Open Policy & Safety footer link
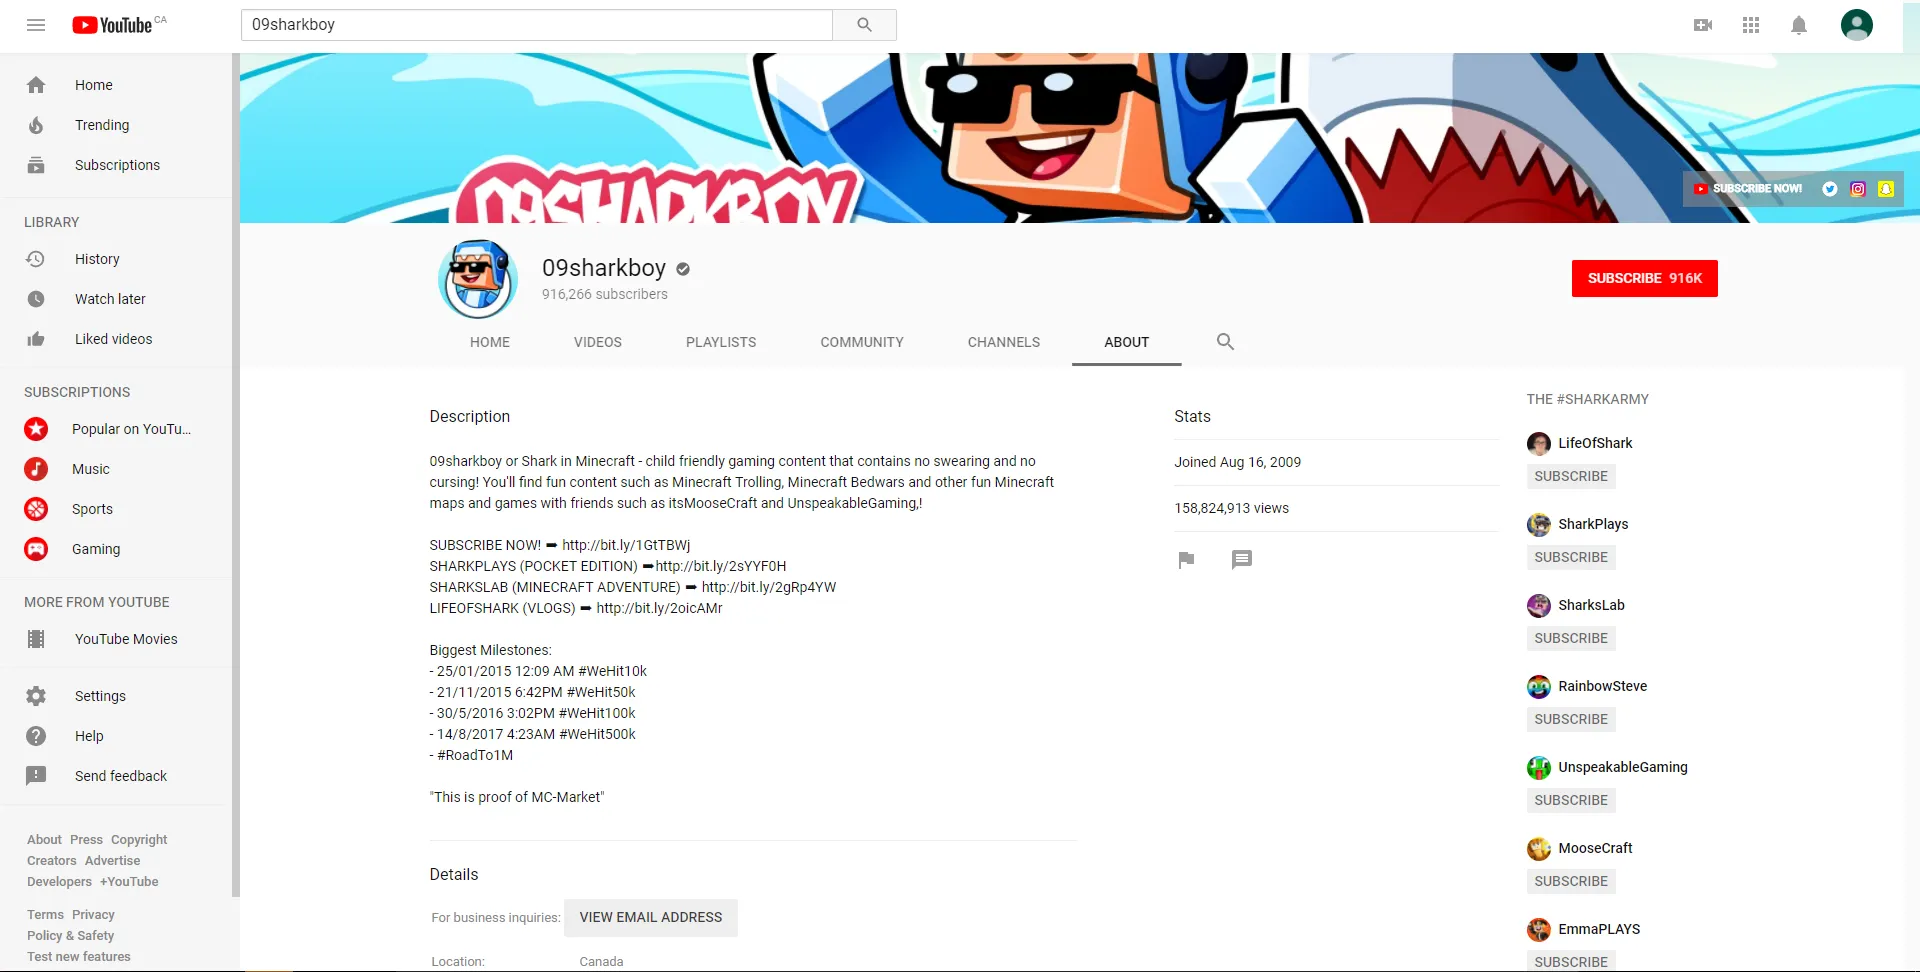This screenshot has height=972, width=1920. click(x=70, y=936)
